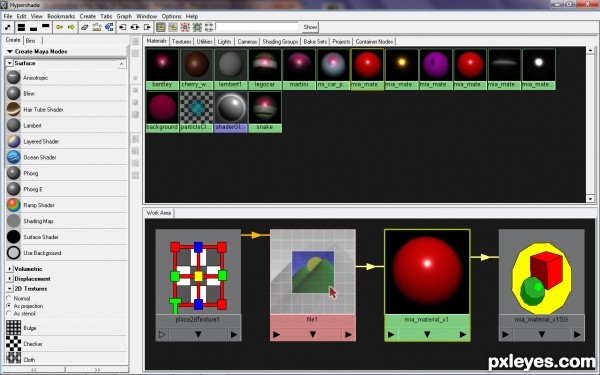Show input and output connections icon

pyautogui.click(x=135, y=27)
